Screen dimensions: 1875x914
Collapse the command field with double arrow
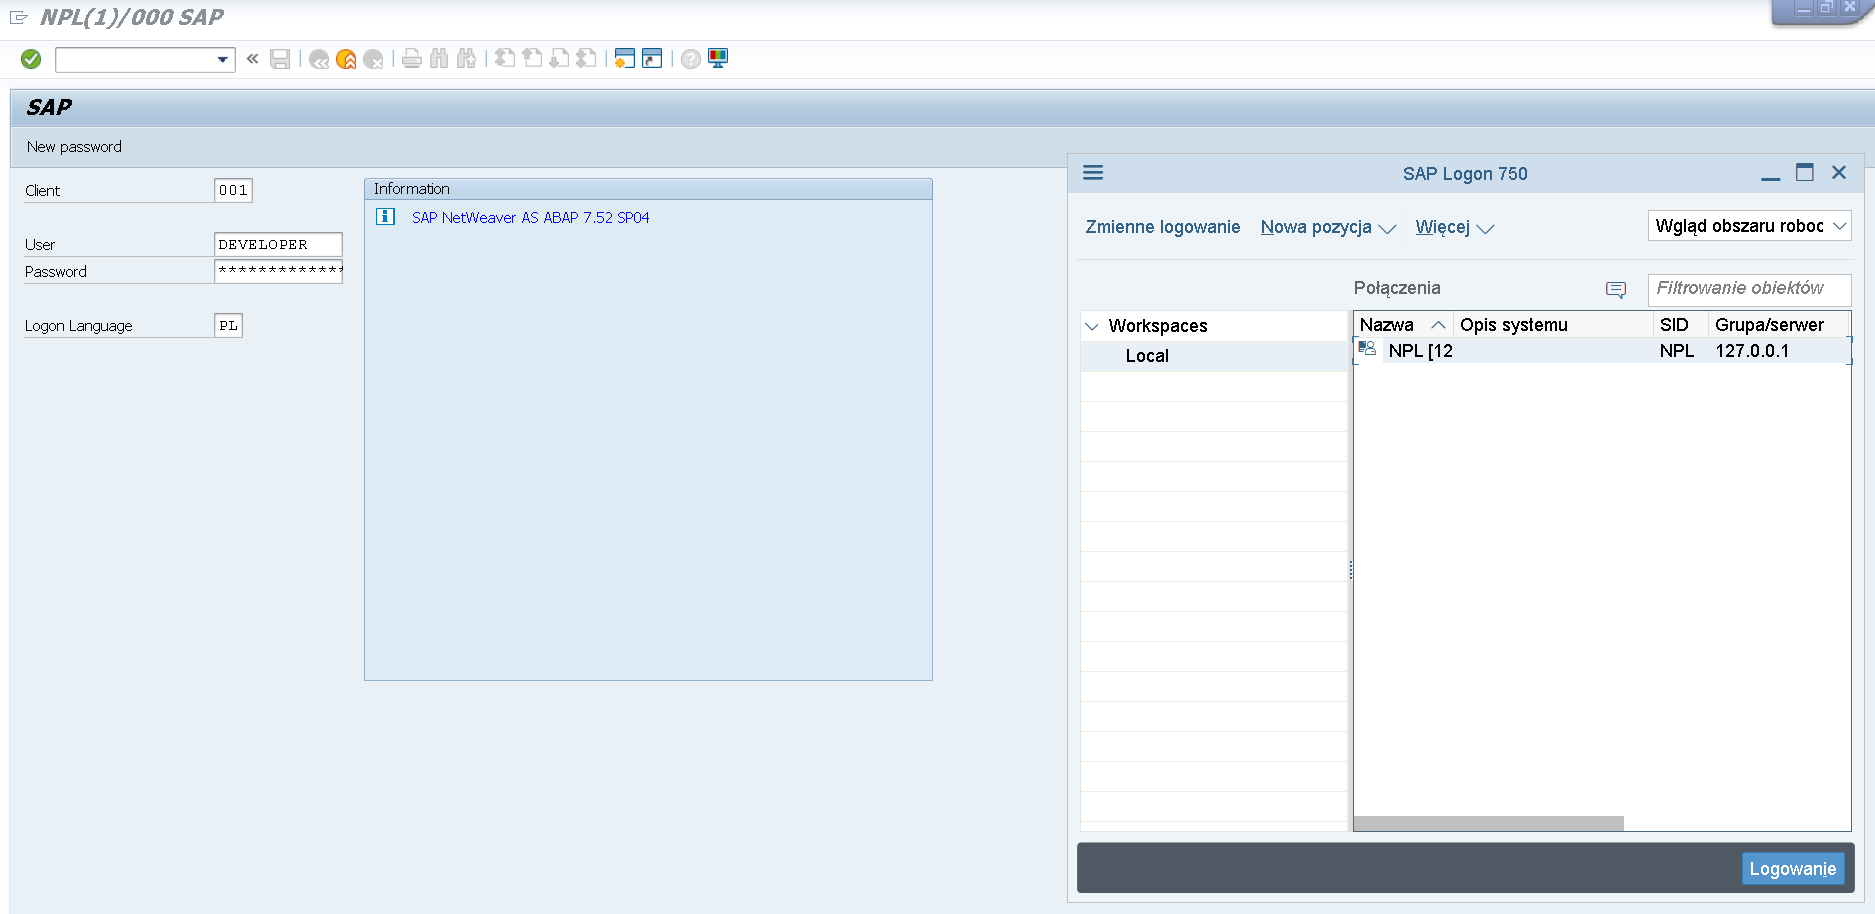pos(253,59)
